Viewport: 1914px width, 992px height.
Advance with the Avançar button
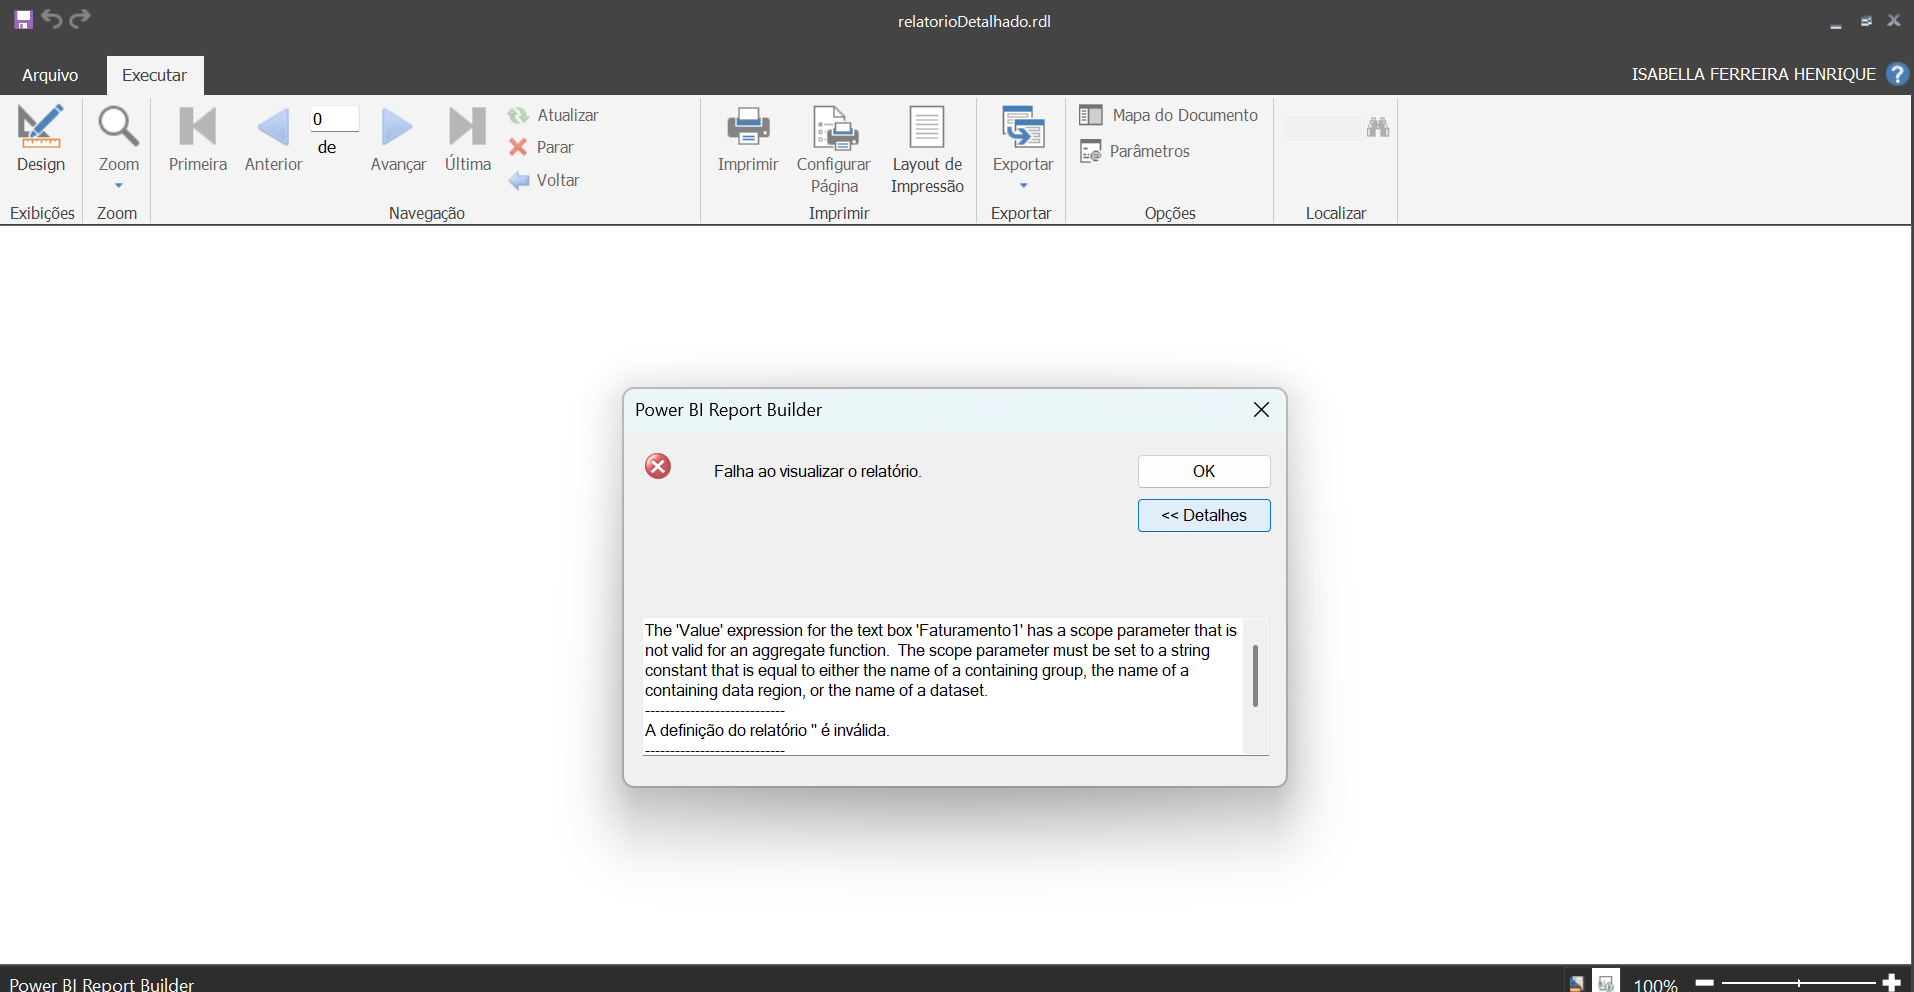[x=398, y=139]
